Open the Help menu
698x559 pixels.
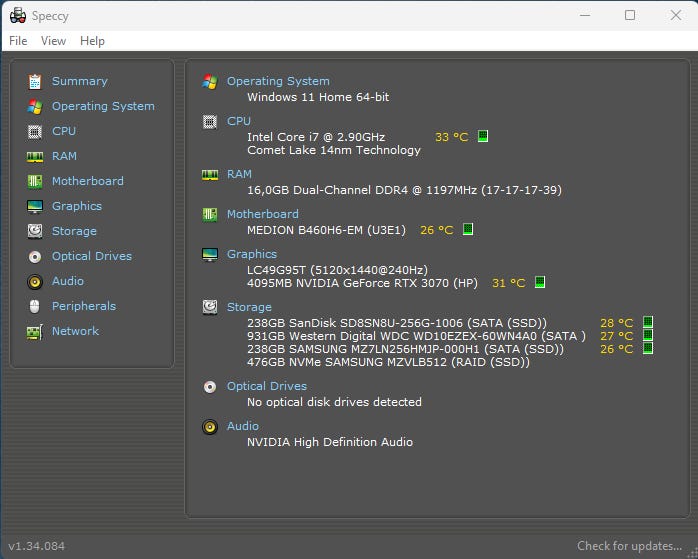[x=92, y=41]
